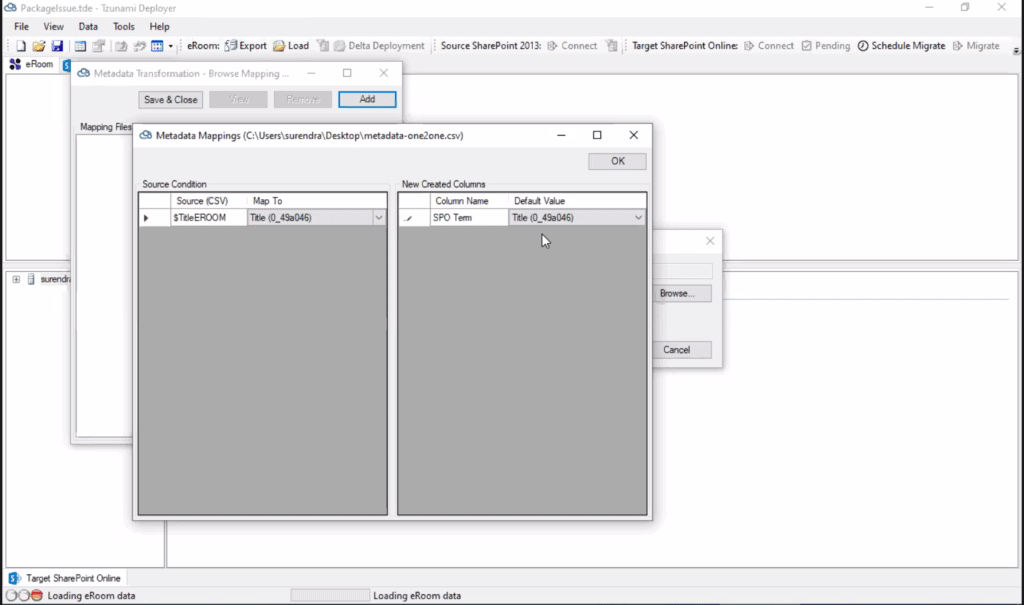Viewport: 1024px width, 605px height.
Task: Close the Metadata Mappings dialog
Action: click(633, 135)
